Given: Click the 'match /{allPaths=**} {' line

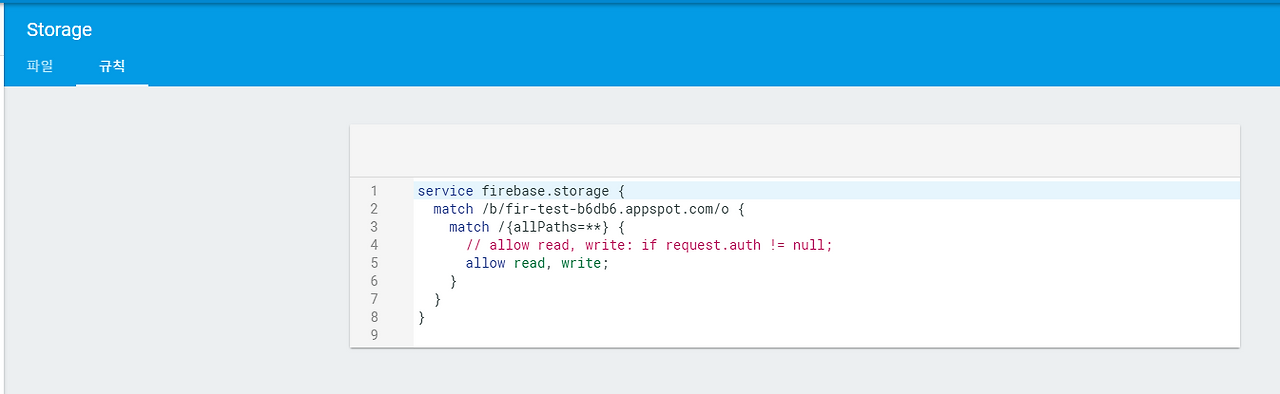Looking at the screenshot, I should pos(536,227).
